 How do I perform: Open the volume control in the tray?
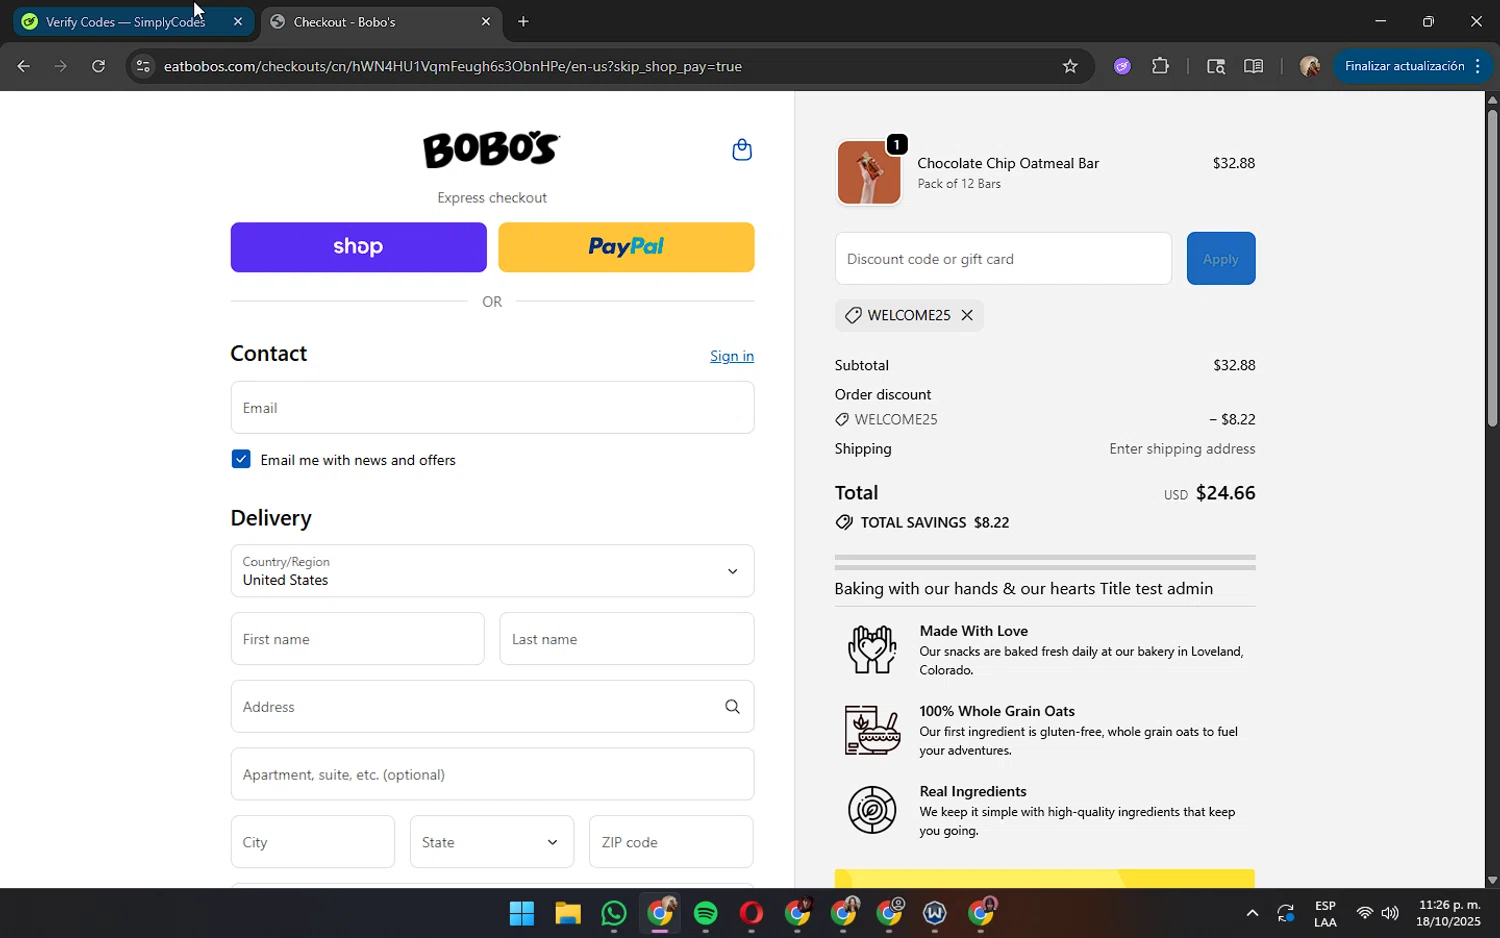(x=1390, y=913)
